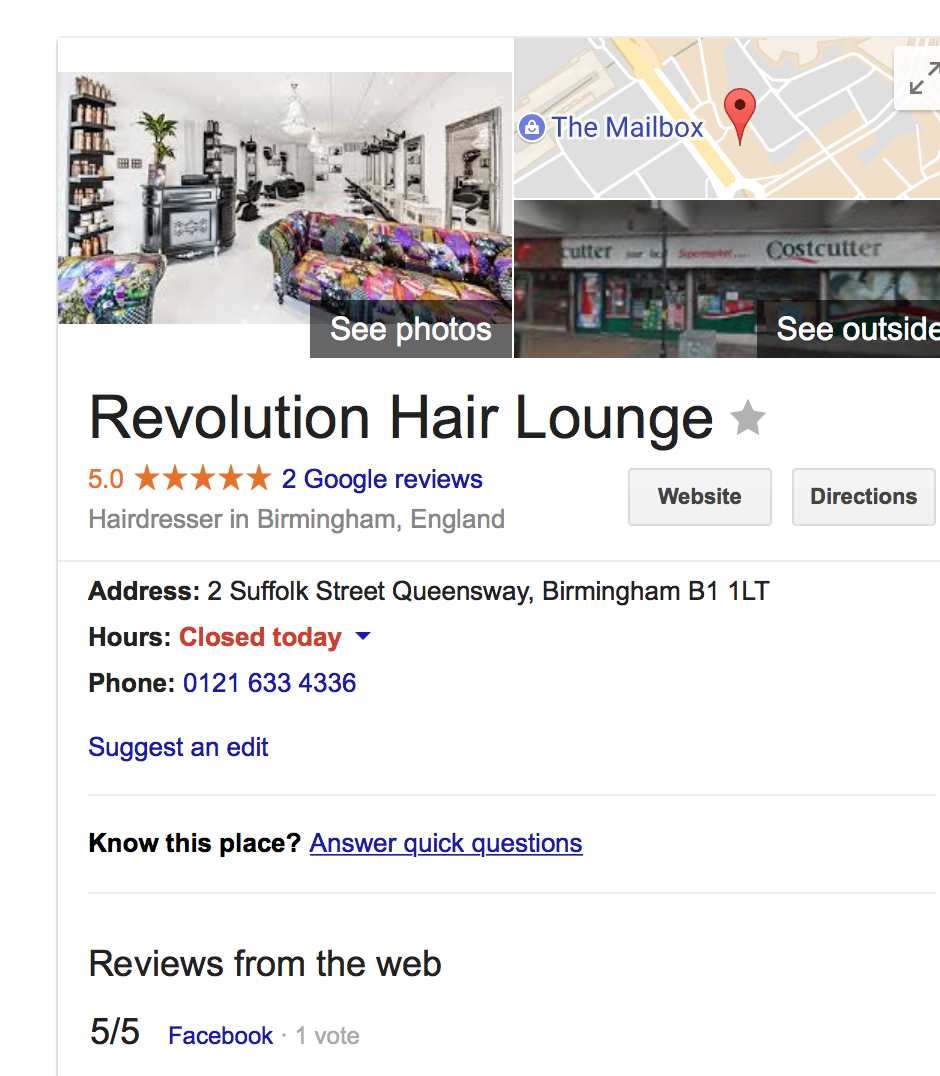This screenshot has height=1076, width=940.
Task: Click The Mailbox shopping bag icon
Action: pyautogui.click(x=532, y=128)
